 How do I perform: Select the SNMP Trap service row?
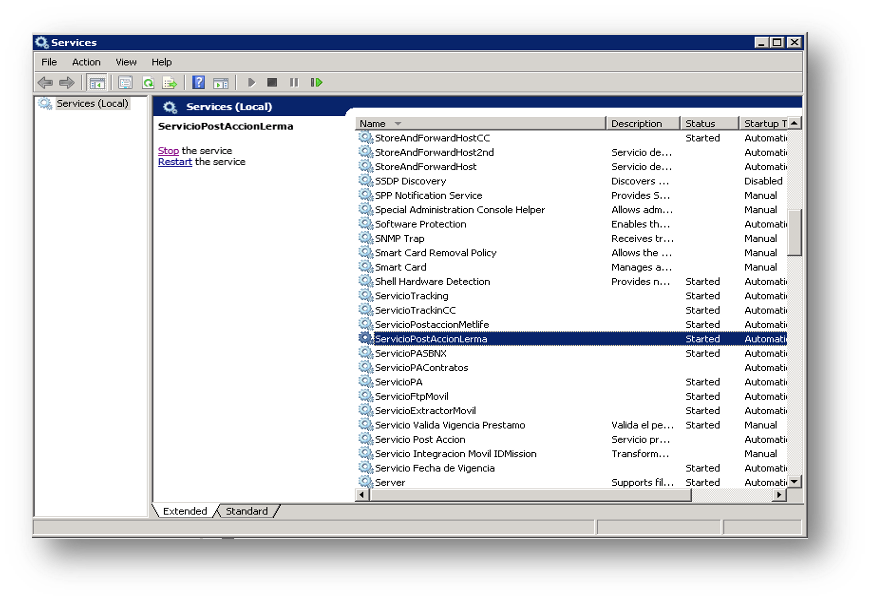click(399, 239)
